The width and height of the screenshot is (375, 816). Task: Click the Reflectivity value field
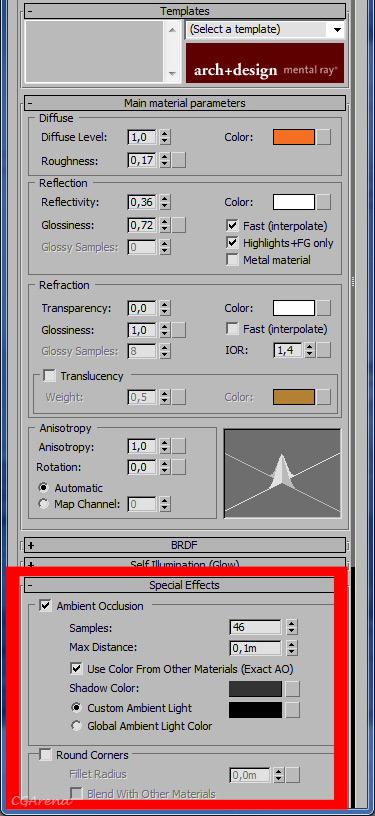(142, 202)
